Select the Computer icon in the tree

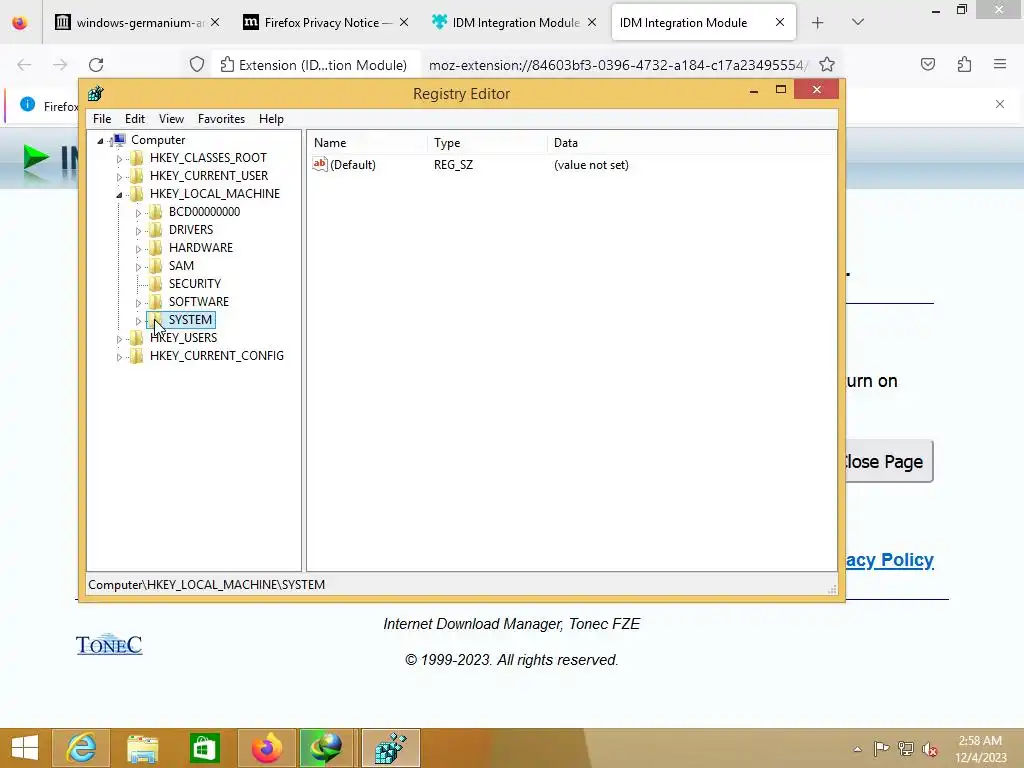(x=118, y=140)
